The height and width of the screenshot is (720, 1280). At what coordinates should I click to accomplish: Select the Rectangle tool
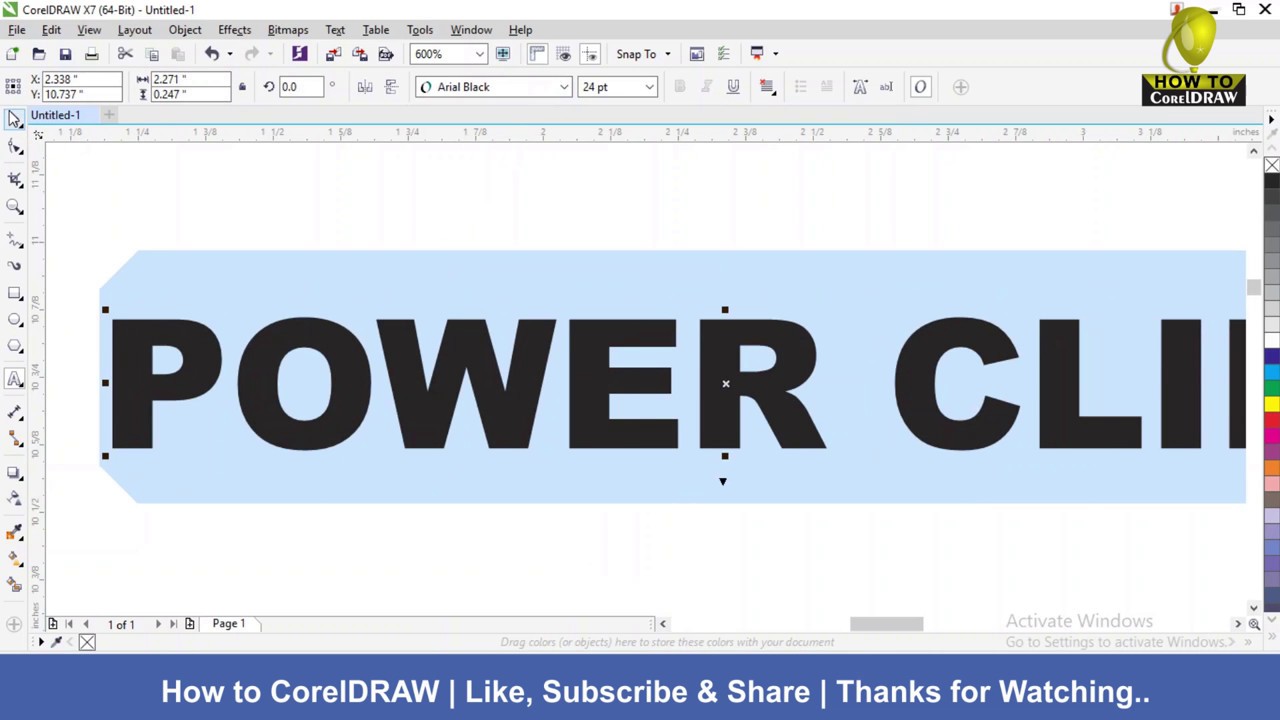tap(15, 292)
